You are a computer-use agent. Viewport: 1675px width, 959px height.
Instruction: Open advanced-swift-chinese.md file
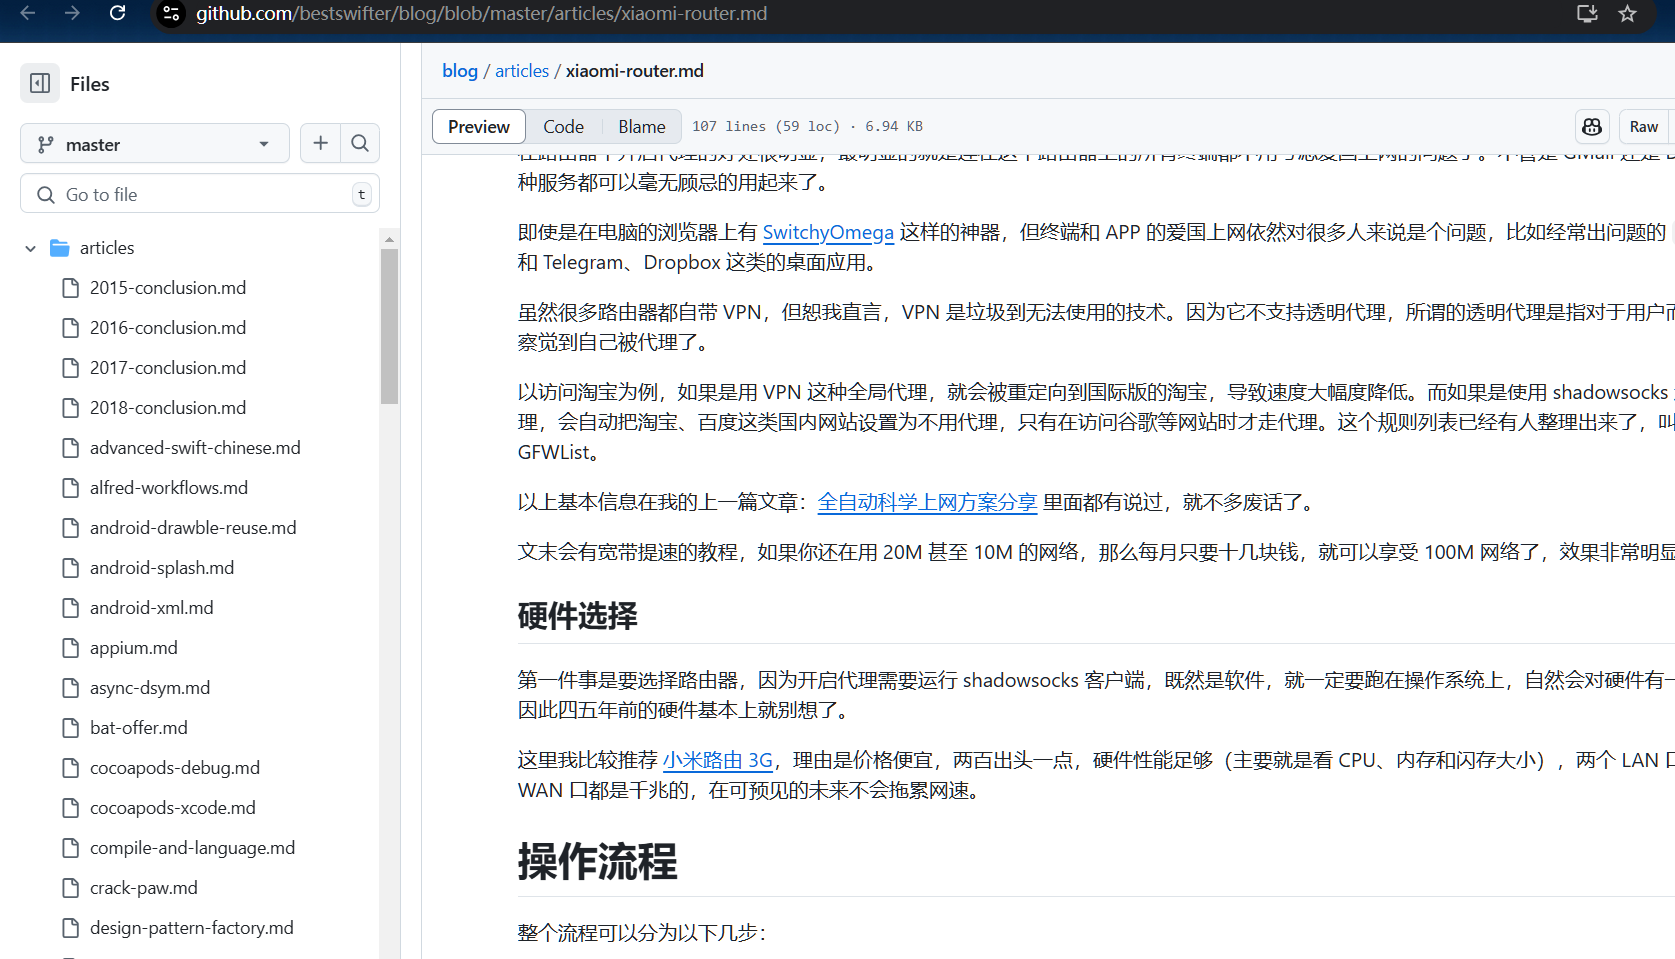click(x=195, y=448)
